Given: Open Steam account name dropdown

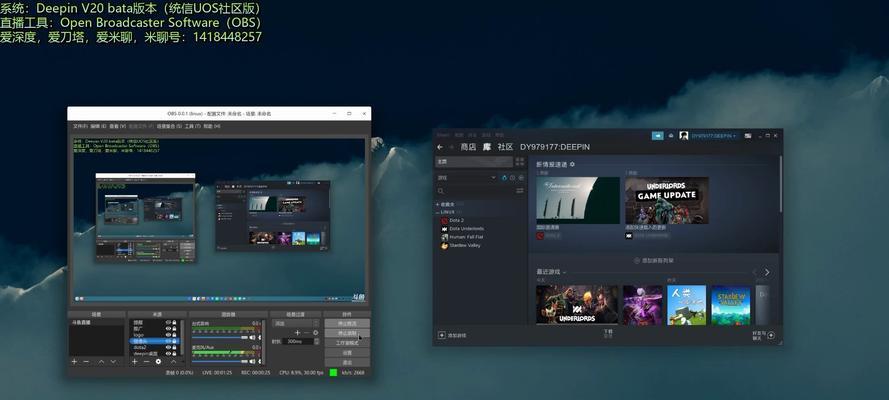Looking at the screenshot, I should (x=713, y=136).
